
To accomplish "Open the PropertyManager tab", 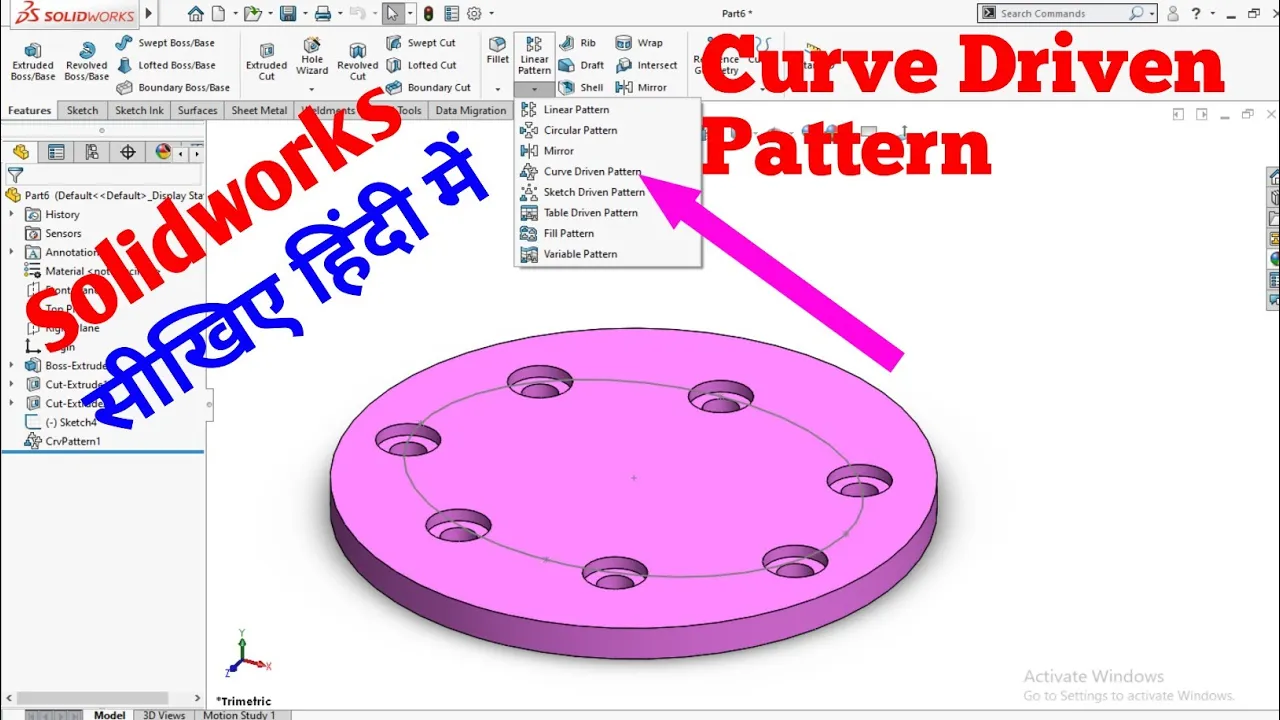I will [56, 152].
